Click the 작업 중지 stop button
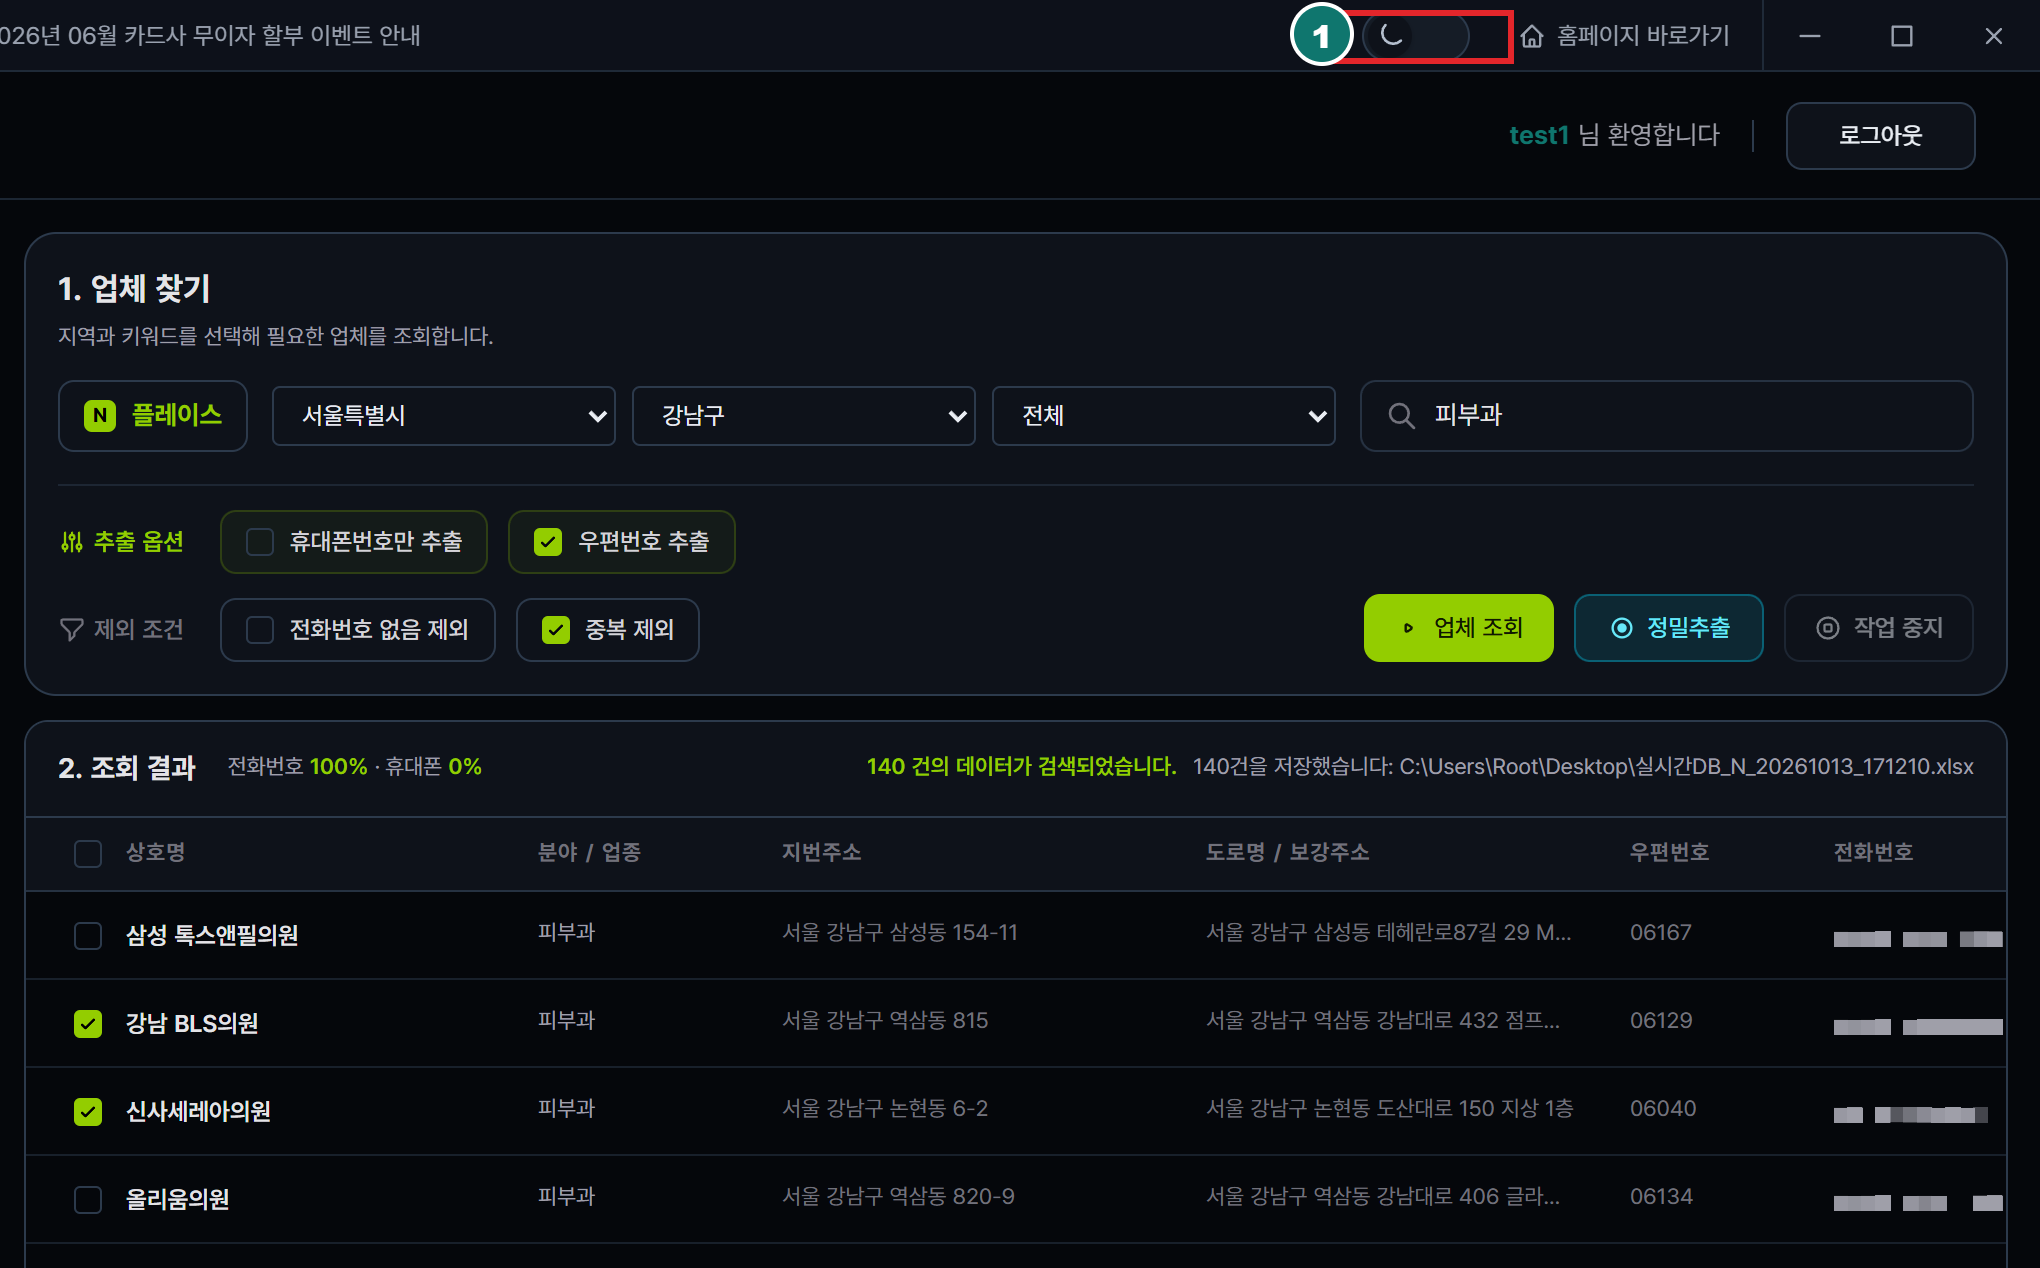The width and height of the screenshot is (2040, 1268). point(1879,628)
